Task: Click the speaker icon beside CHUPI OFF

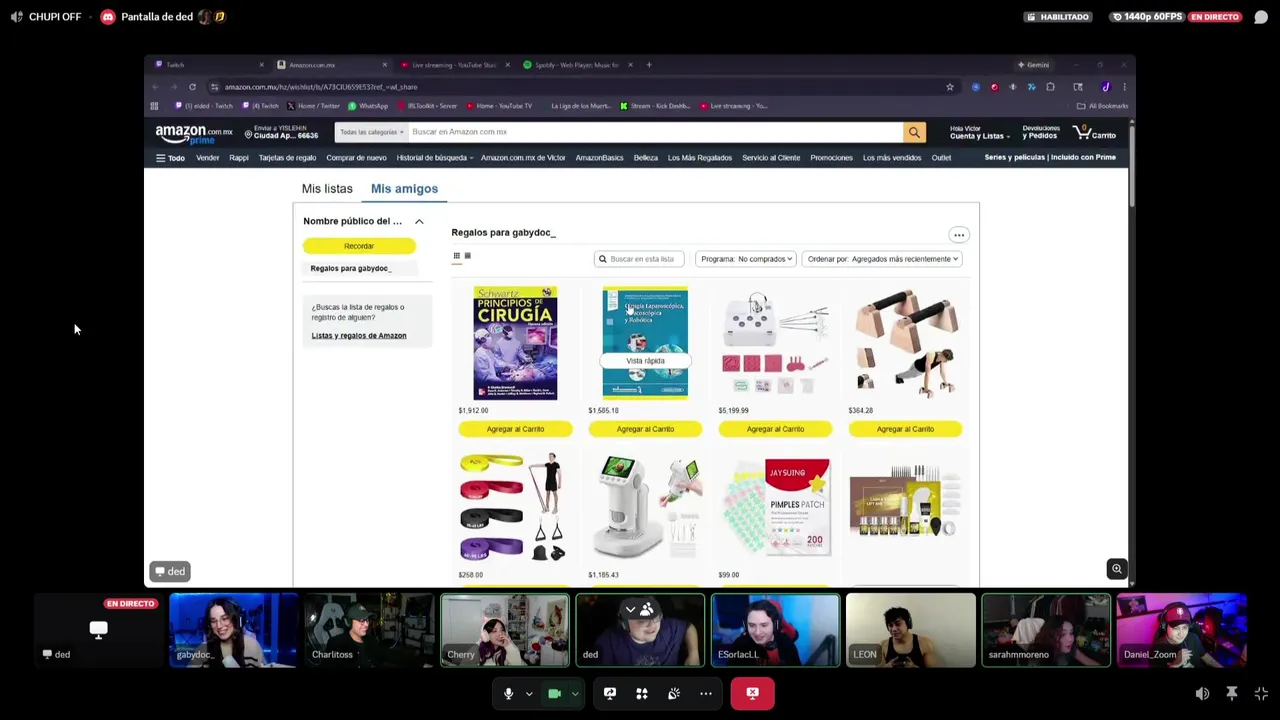Action: (x=16, y=17)
